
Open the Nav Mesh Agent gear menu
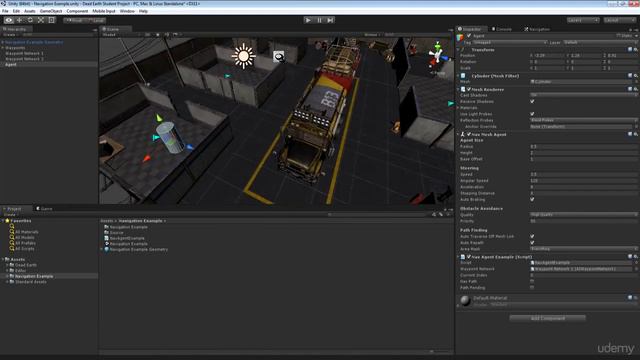[x=635, y=134]
